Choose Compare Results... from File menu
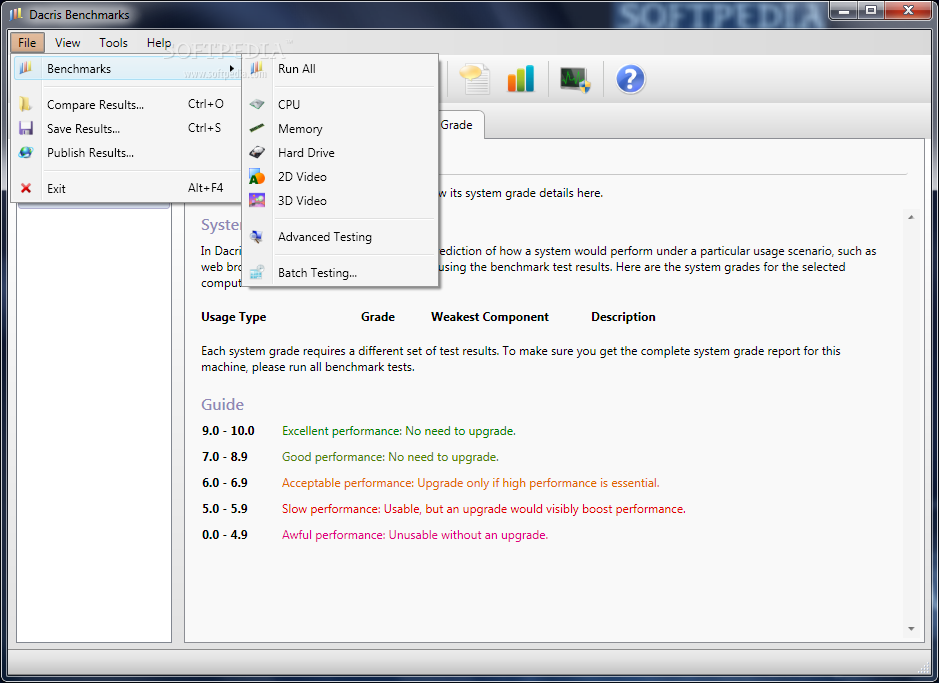939x683 pixels. pyautogui.click(x=127, y=104)
